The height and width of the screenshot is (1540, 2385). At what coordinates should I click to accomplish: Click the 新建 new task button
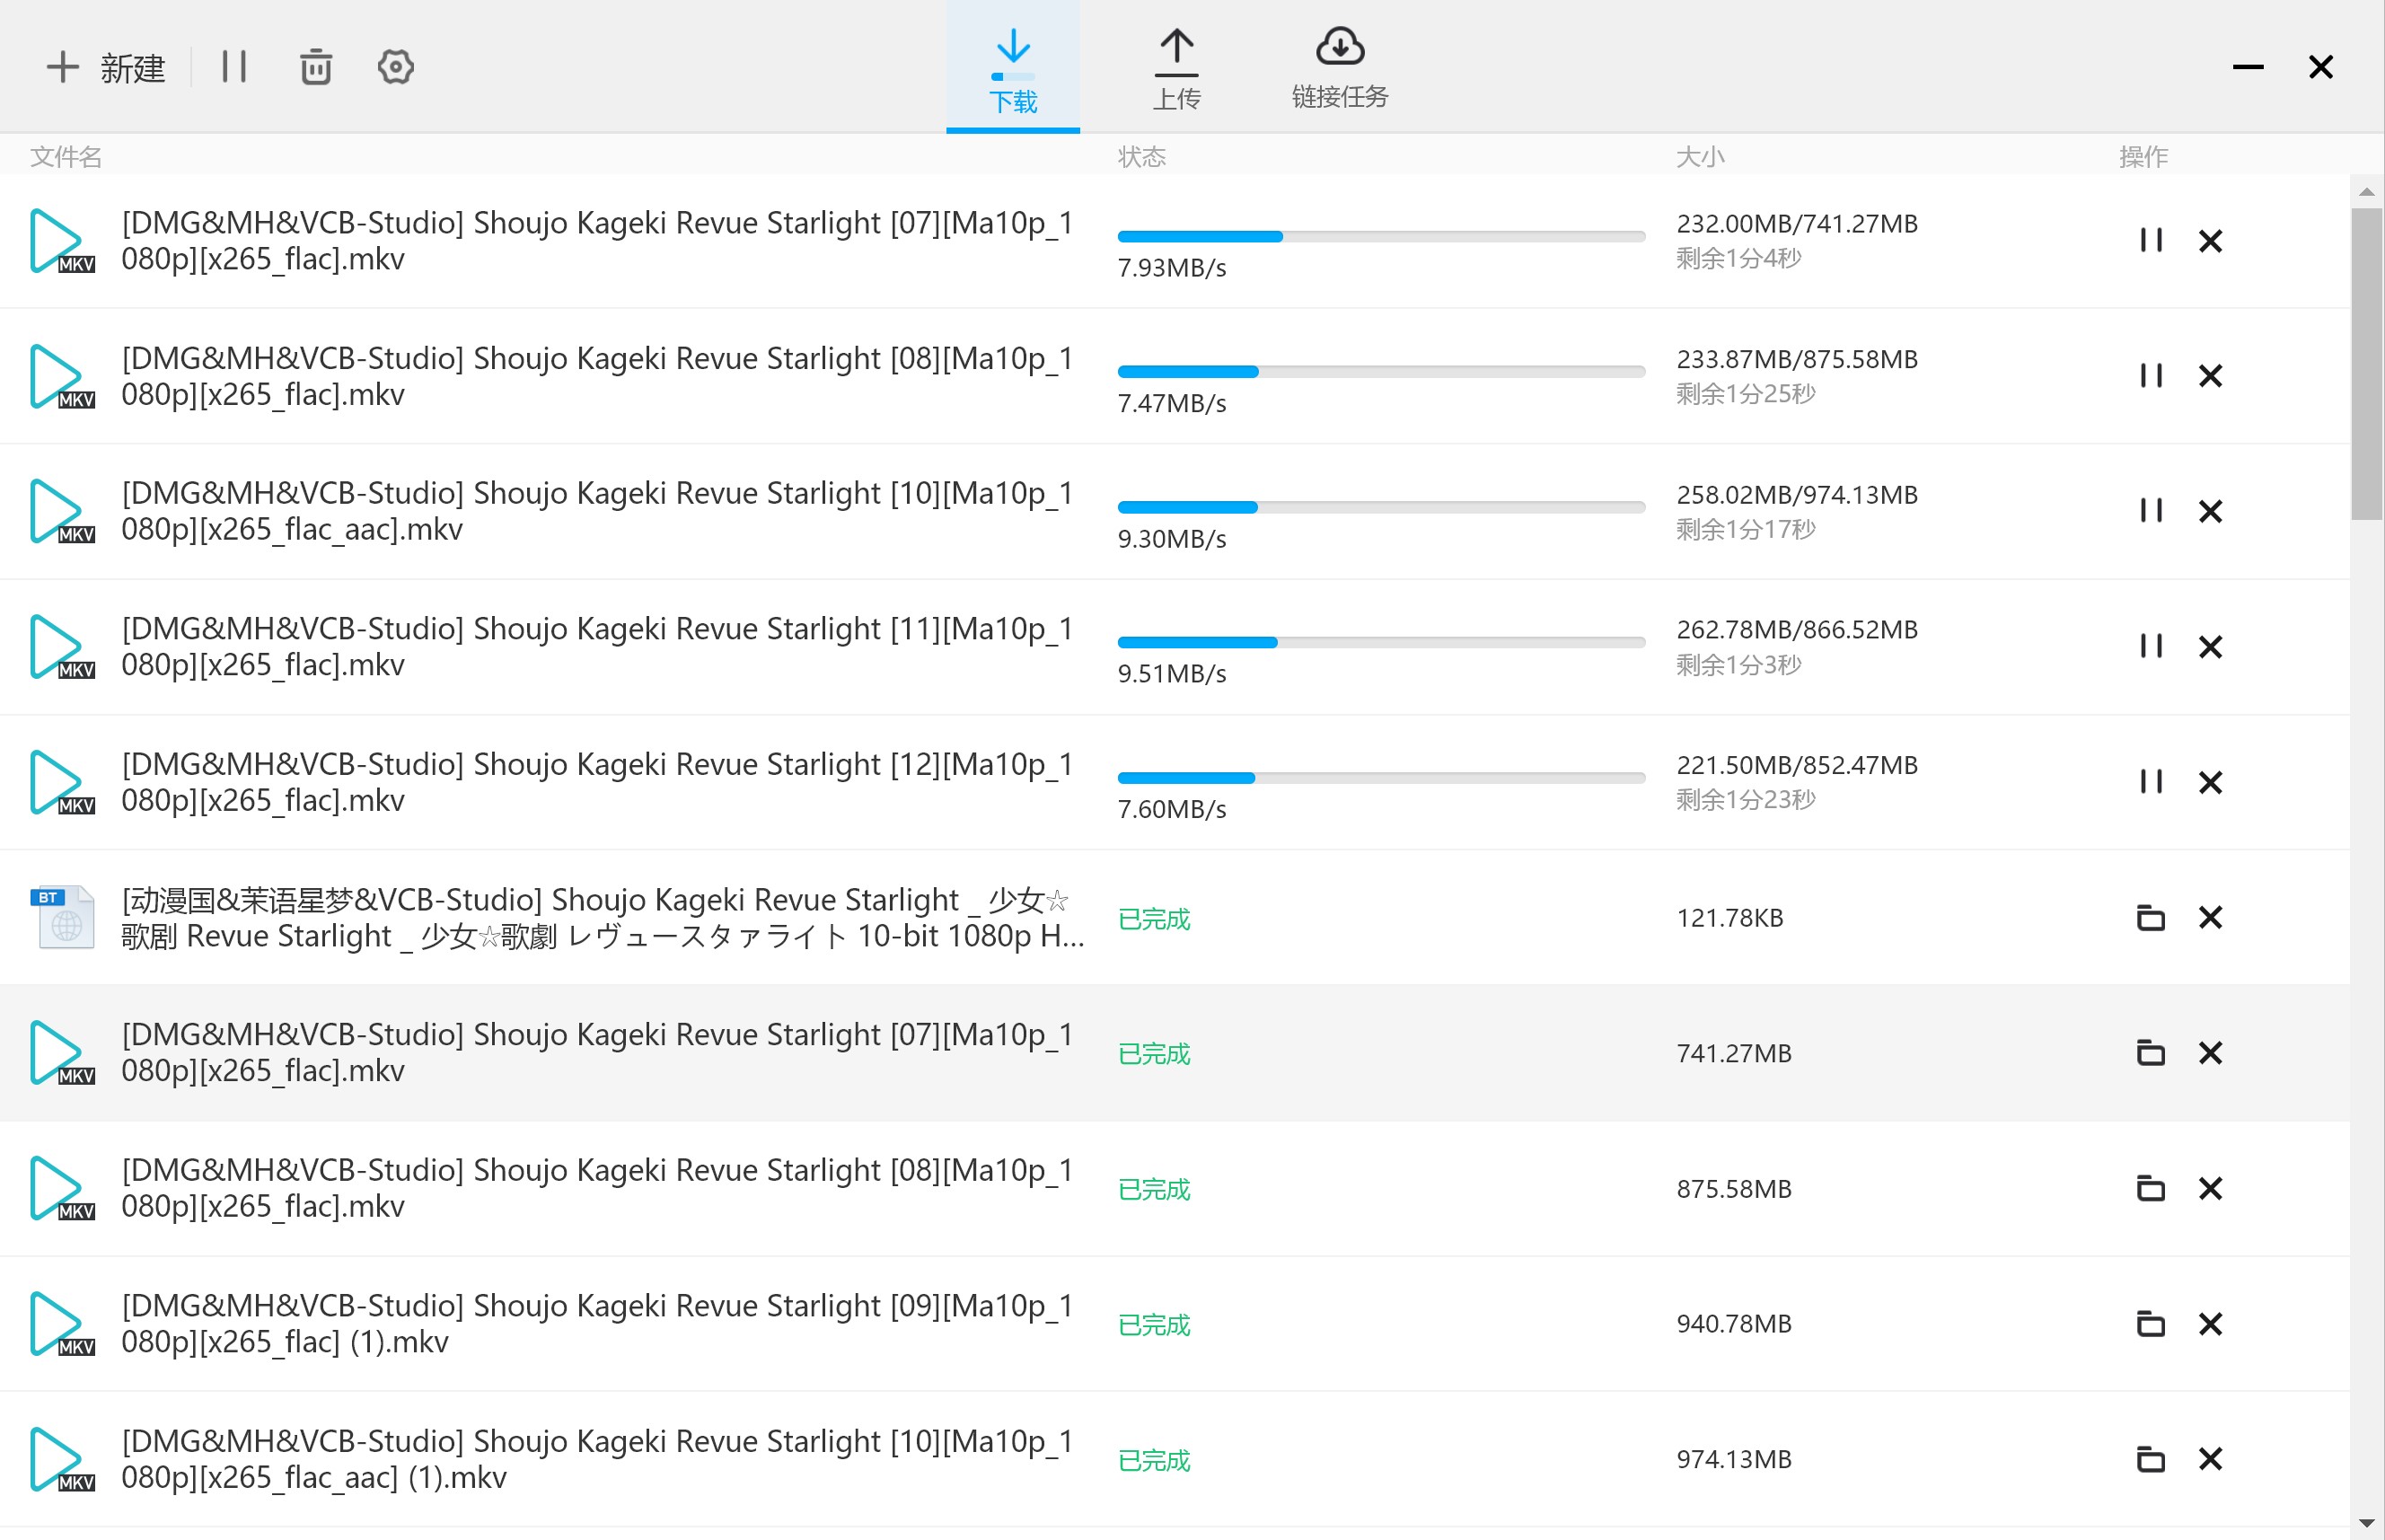(x=106, y=68)
